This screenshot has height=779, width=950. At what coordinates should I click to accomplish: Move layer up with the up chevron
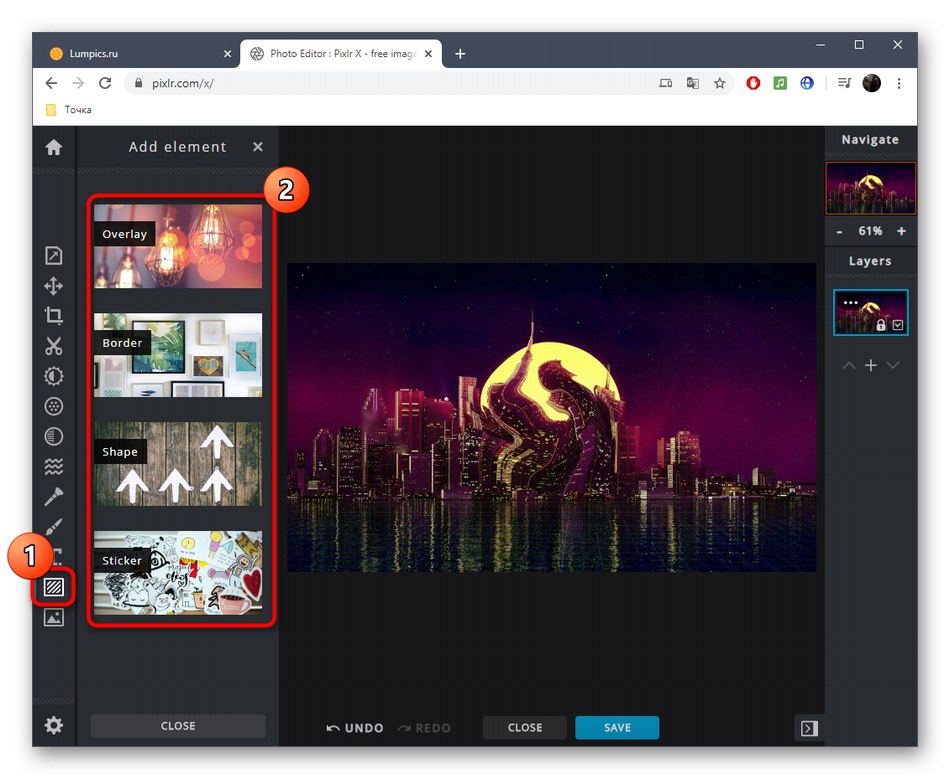[849, 365]
